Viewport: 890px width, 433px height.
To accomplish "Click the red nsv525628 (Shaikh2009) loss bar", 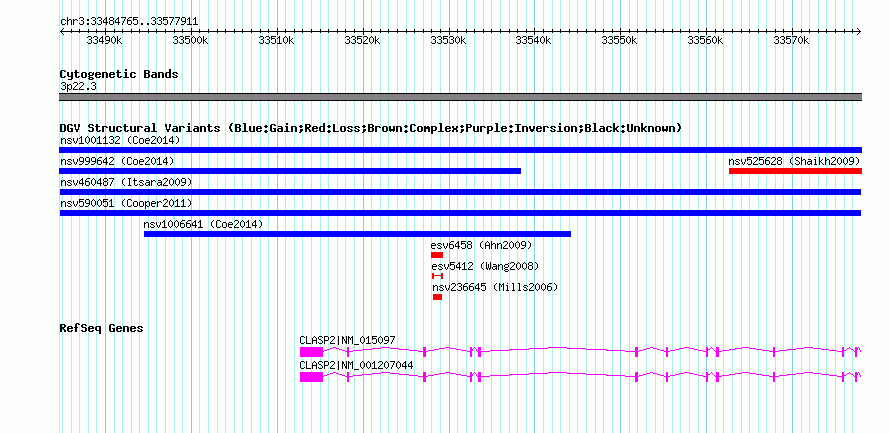I will point(795,171).
